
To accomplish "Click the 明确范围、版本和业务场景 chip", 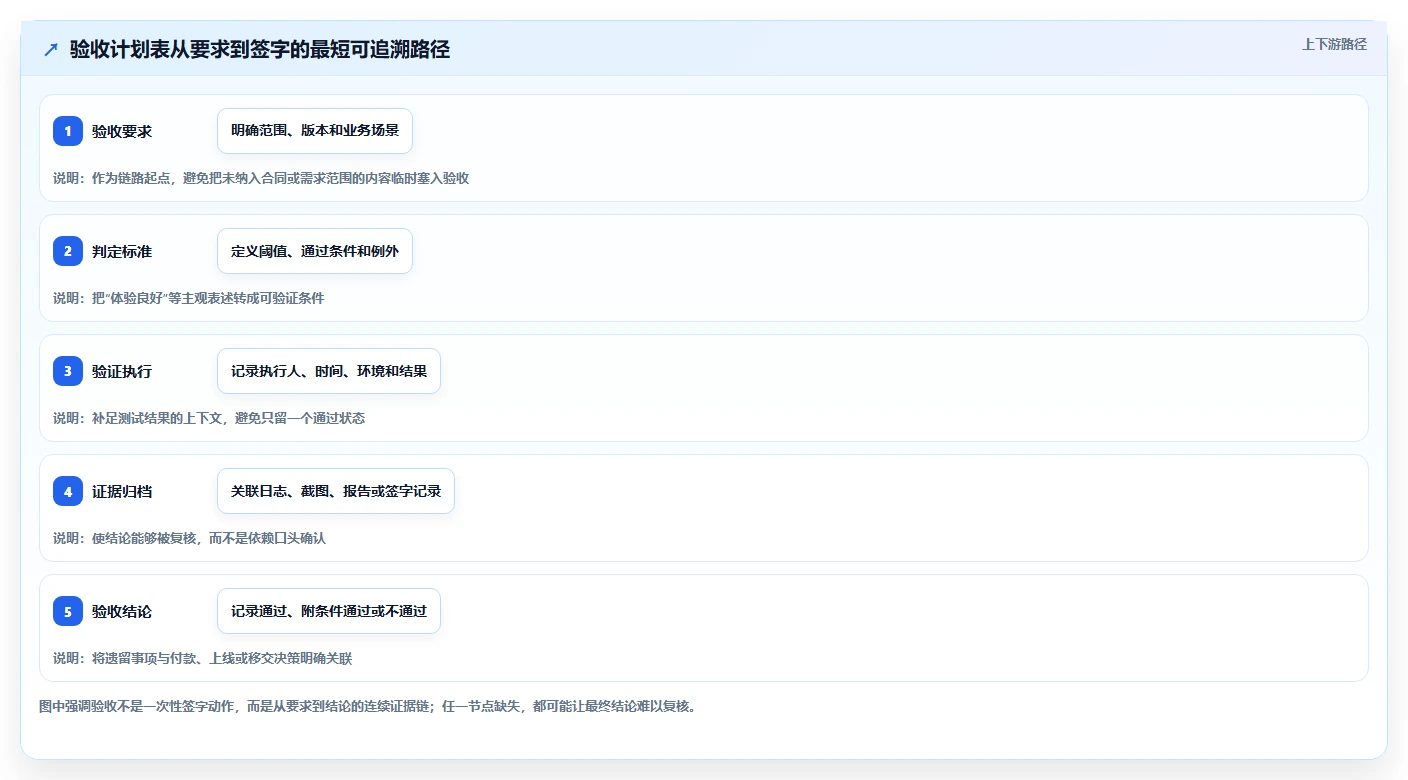I will (315, 131).
